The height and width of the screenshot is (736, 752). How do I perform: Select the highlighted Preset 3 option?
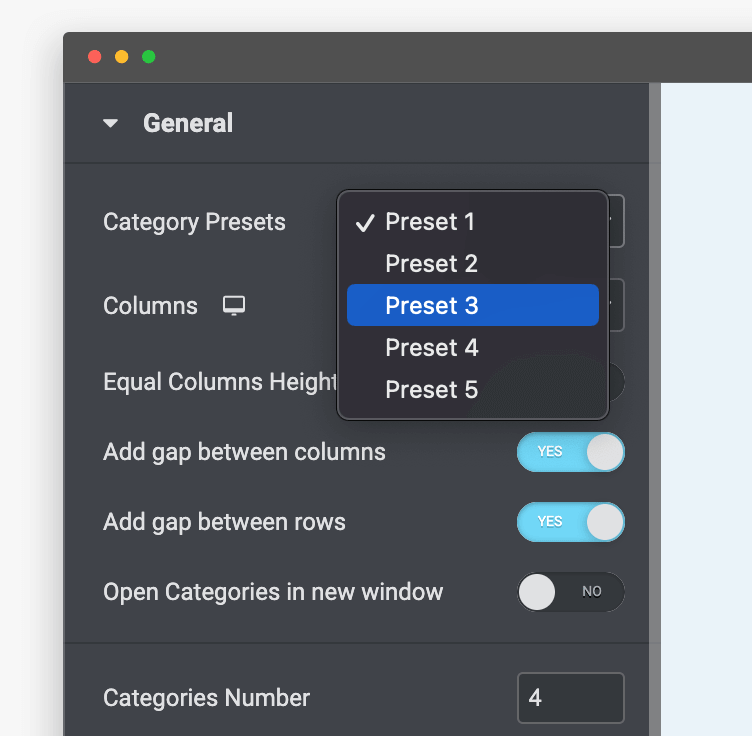pyautogui.click(x=472, y=306)
